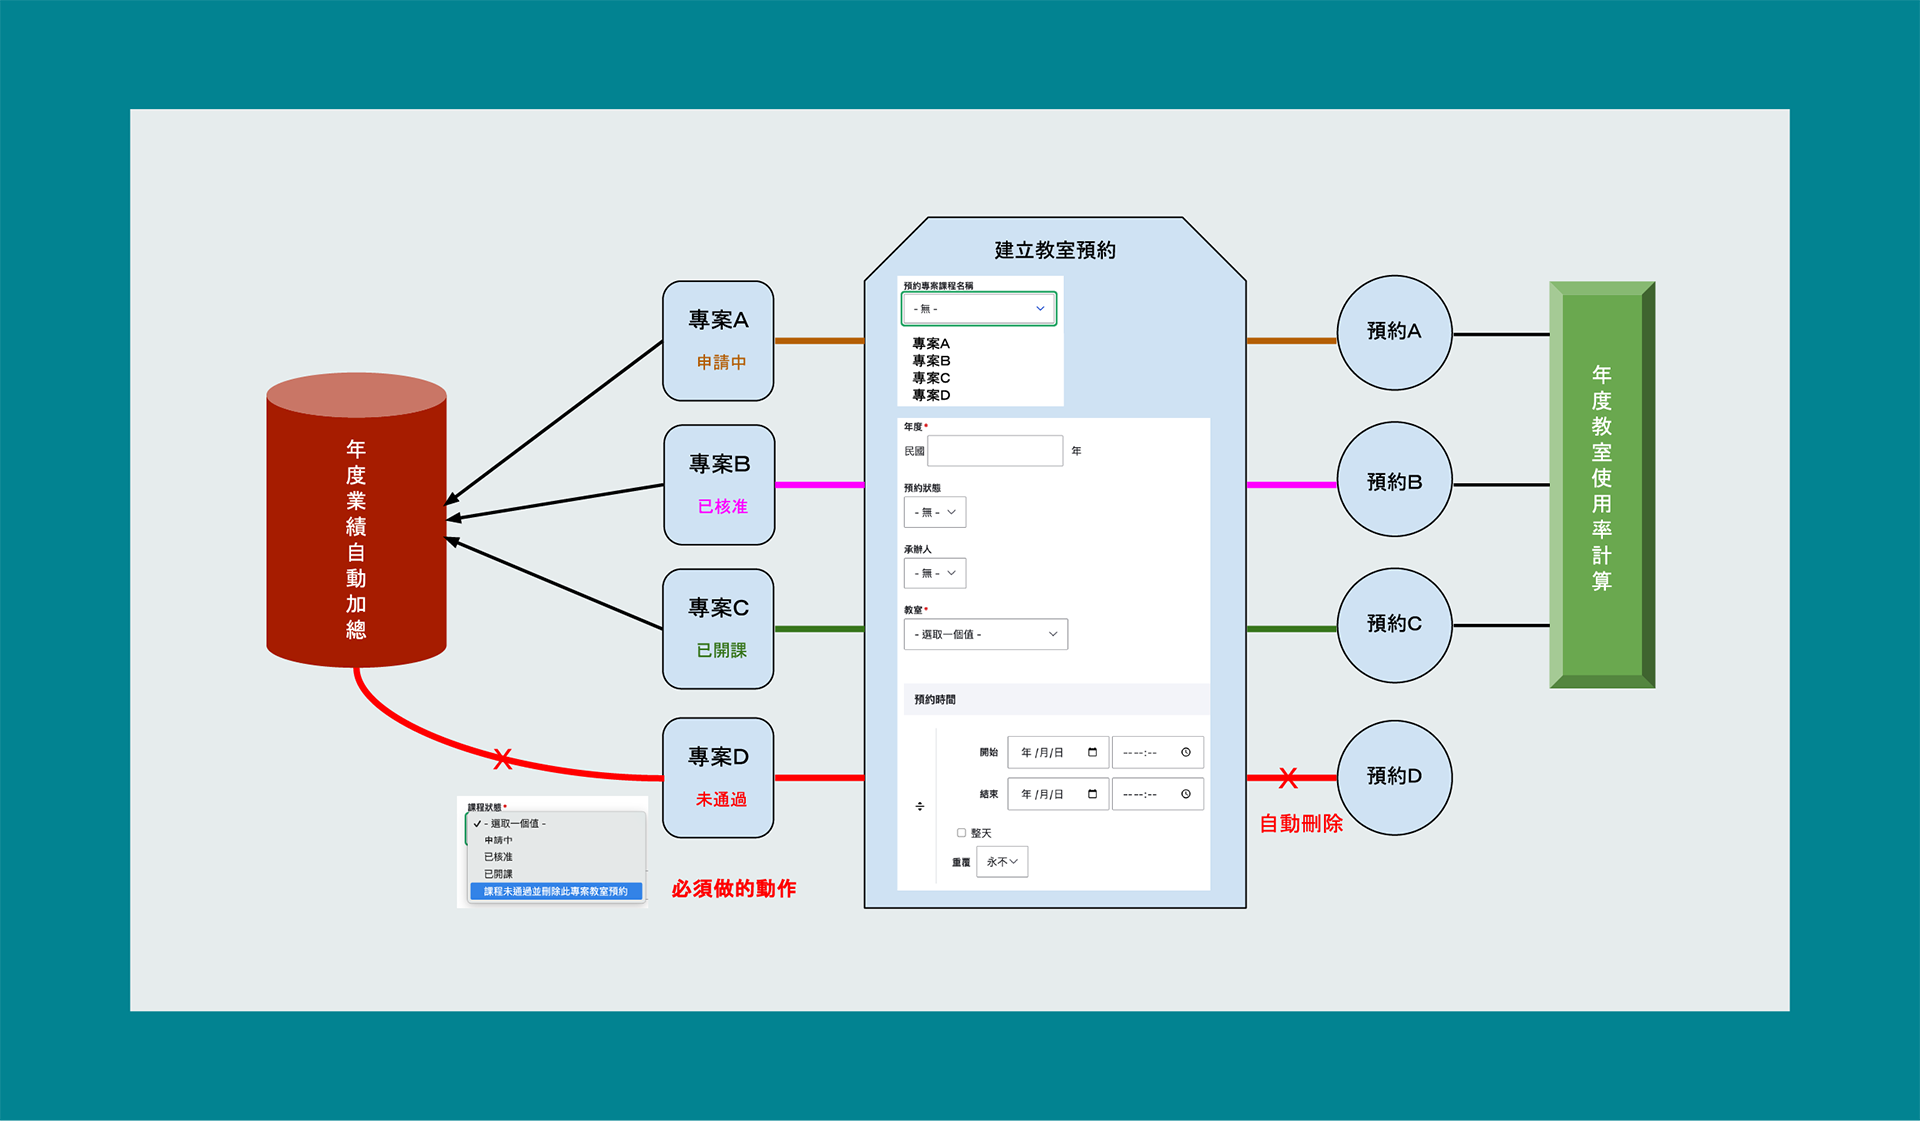Open calendar picker in 開始 date field
Image resolution: width=1920 pixels, height=1121 pixels.
1092,752
